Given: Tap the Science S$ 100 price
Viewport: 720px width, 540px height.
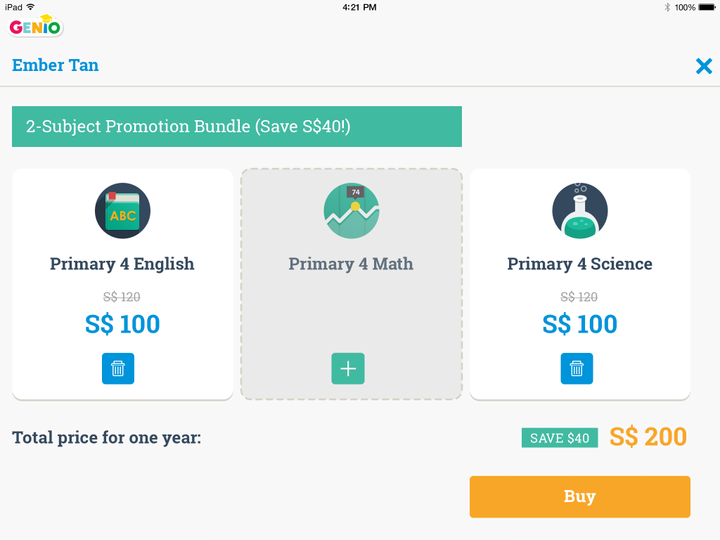Looking at the screenshot, I should [580, 324].
